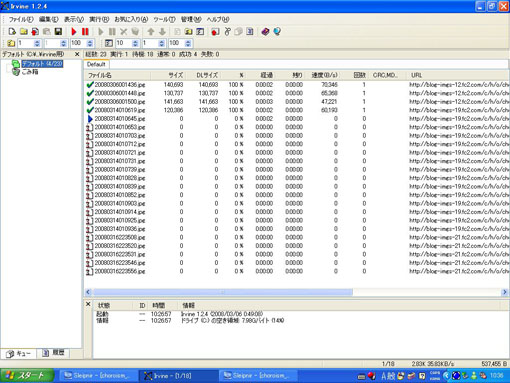This screenshot has width=510, height=383.
Task: Select the downloading row 20080314010645.jpg
Action: point(297,119)
